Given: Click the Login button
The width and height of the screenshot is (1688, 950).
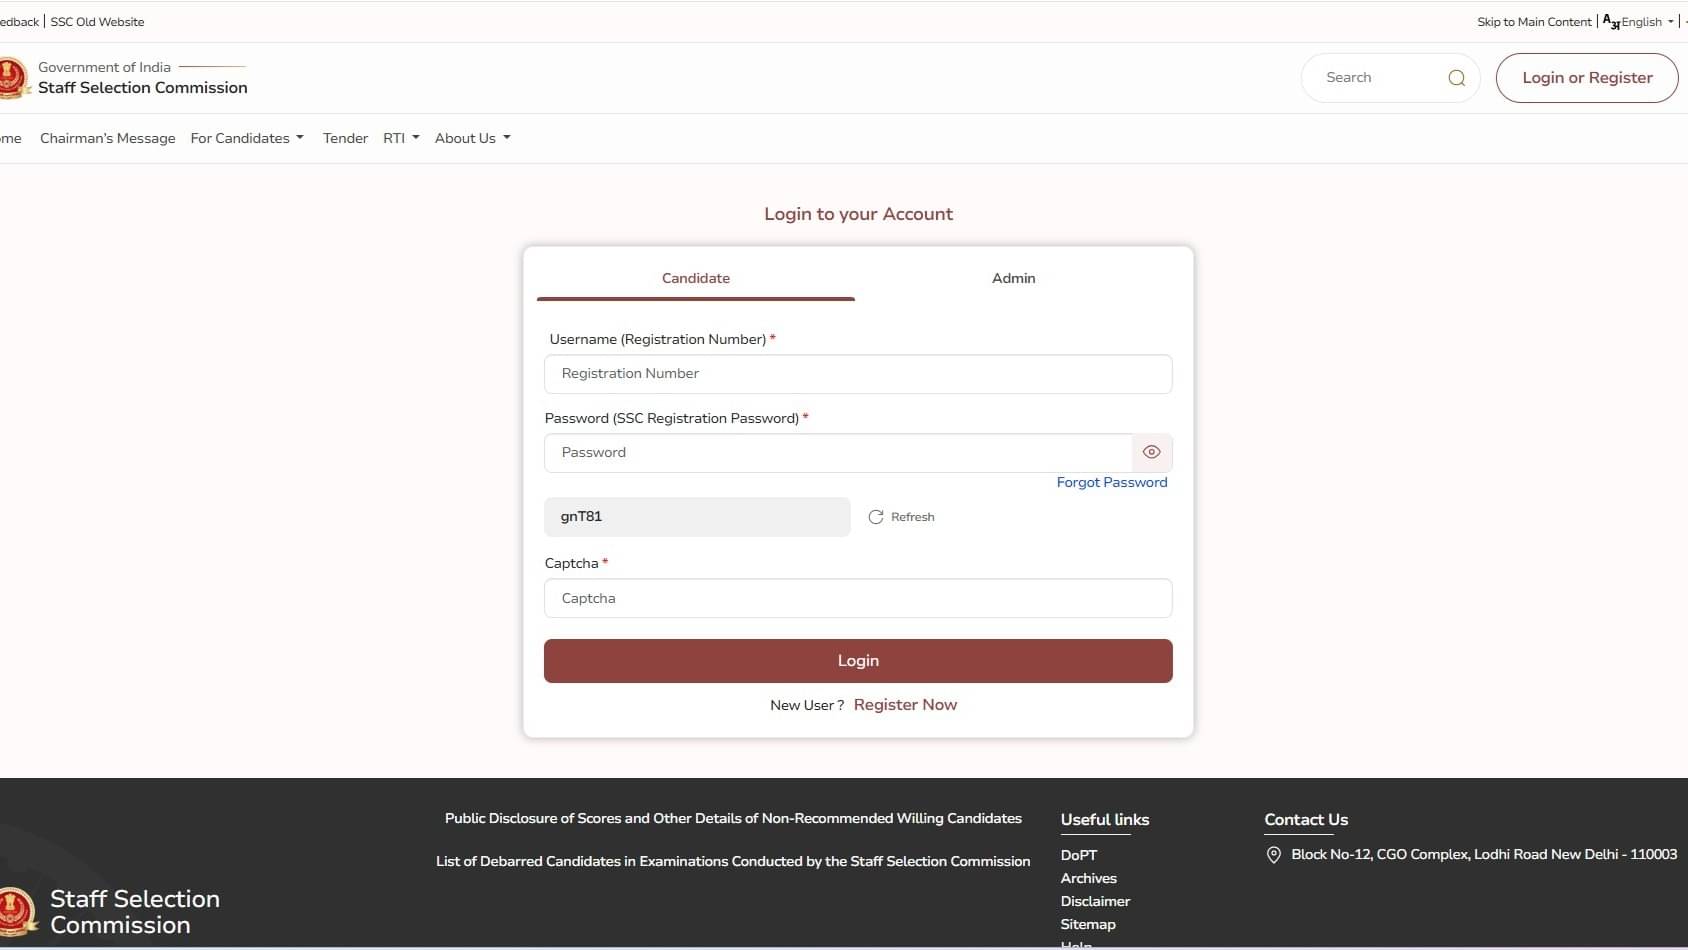Looking at the screenshot, I should click(x=858, y=660).
